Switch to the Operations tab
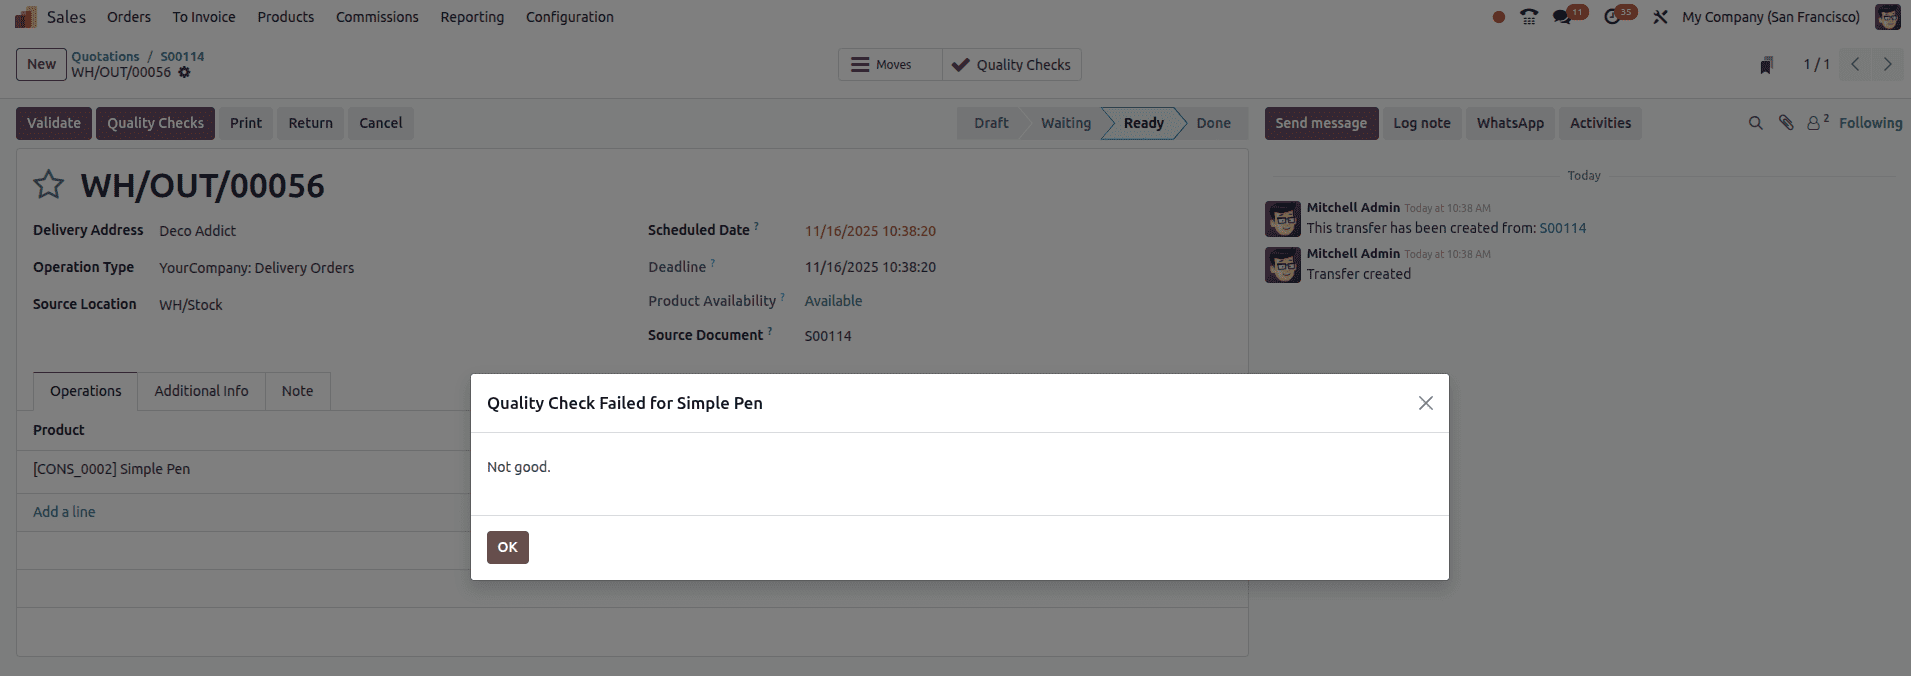 [86, 391]
